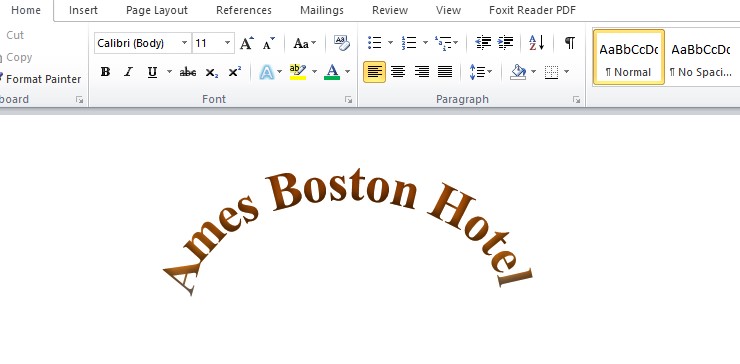The image size is (740, 364).
Task: Click the Clear Formatting icon
Action: tap(342, 43)
